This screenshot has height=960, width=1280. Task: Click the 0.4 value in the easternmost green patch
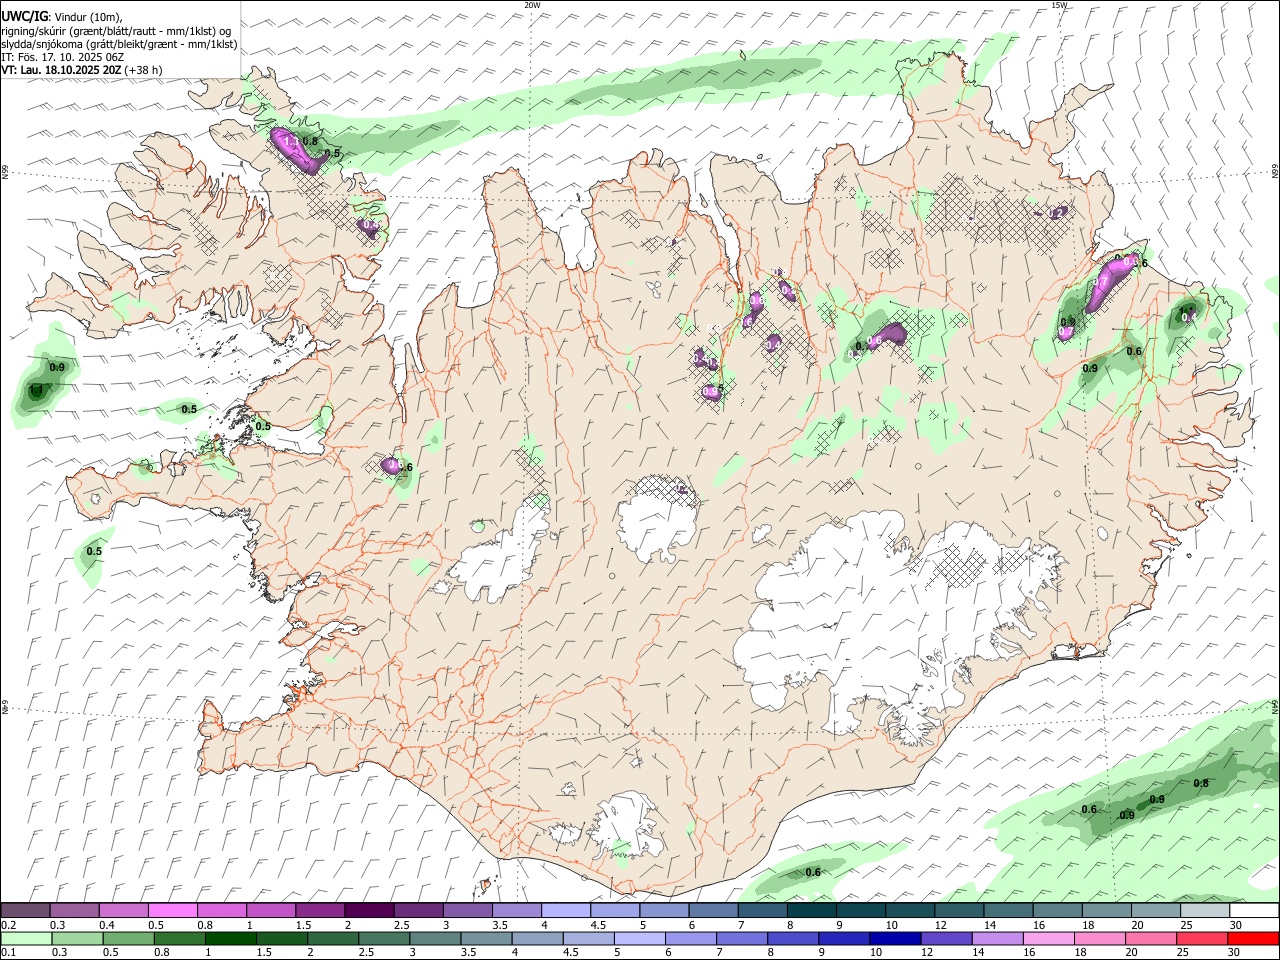pos(1188,317)
